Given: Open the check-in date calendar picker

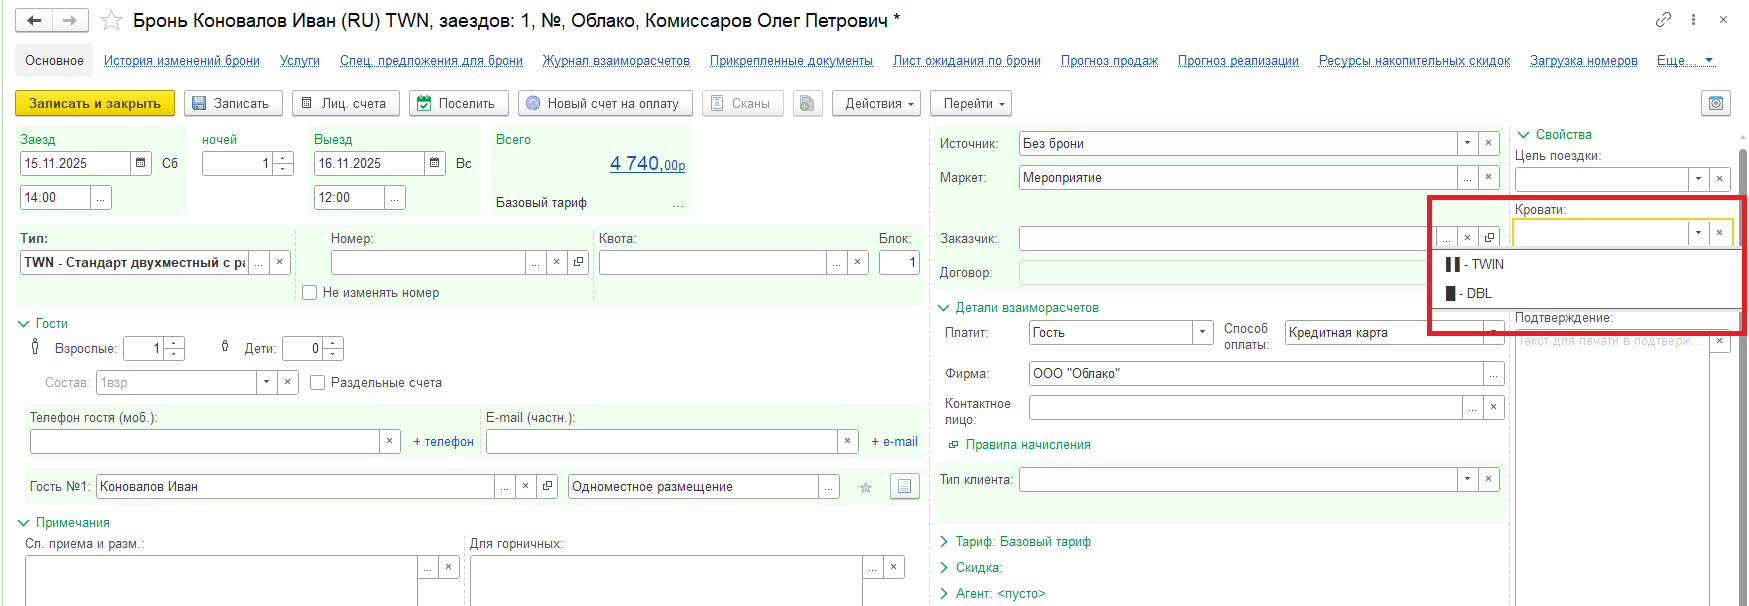Looking at the screenshot, I should tap(141, 163).
